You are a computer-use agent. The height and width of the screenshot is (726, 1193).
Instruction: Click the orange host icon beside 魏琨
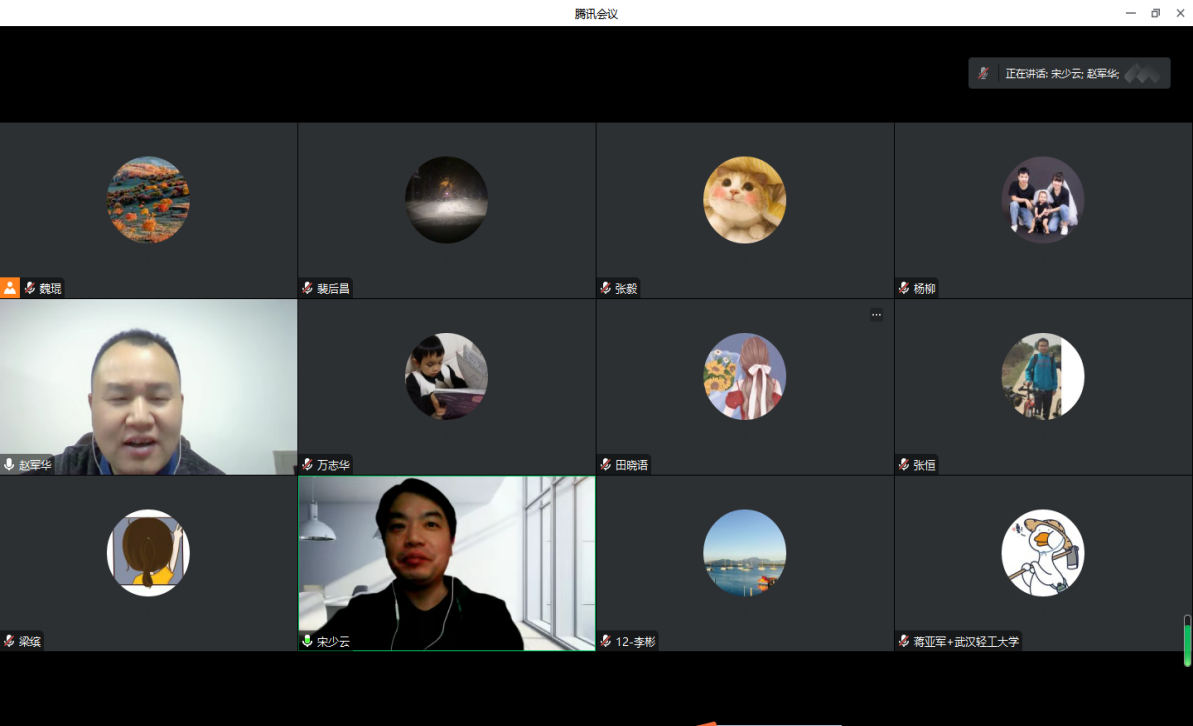tap(10, 288)
